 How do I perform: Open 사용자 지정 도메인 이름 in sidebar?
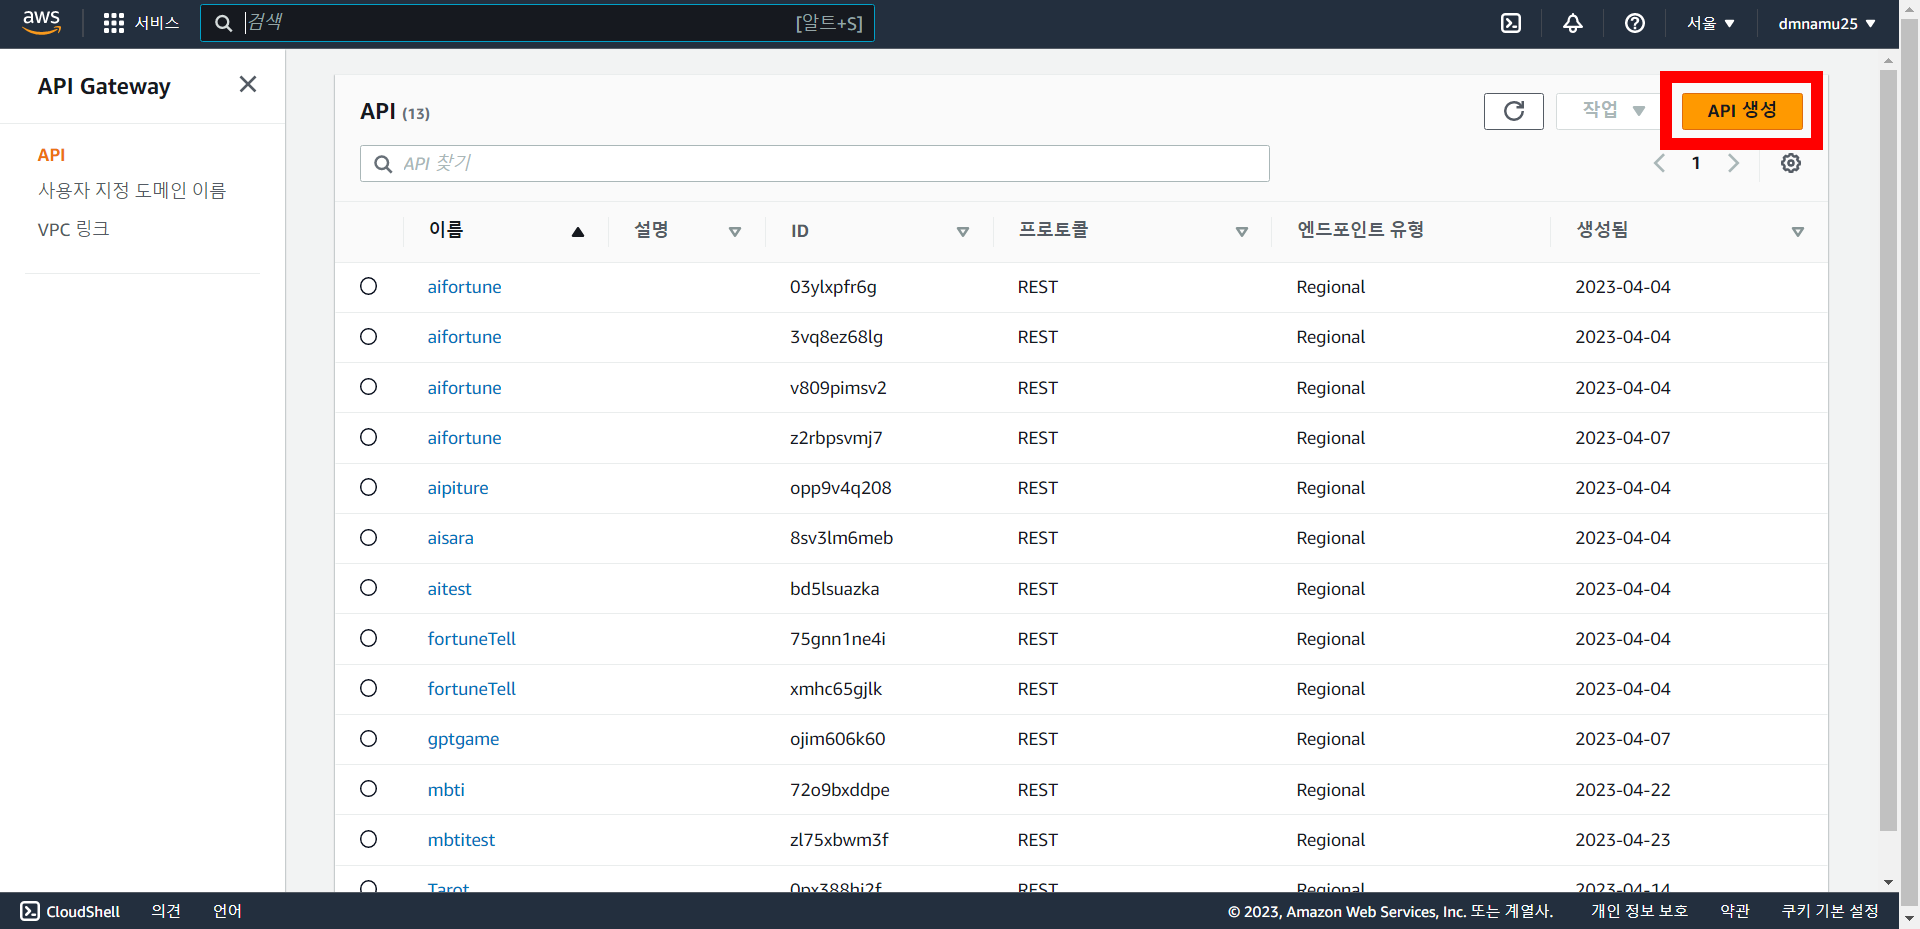[x=132, y=190]
